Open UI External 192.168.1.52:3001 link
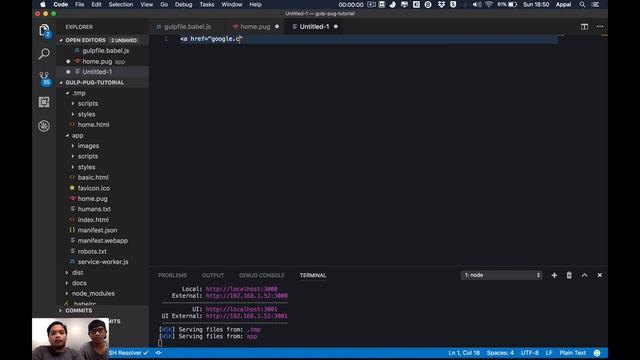Screen dimensions: 640x360 (x=247, y=316)
